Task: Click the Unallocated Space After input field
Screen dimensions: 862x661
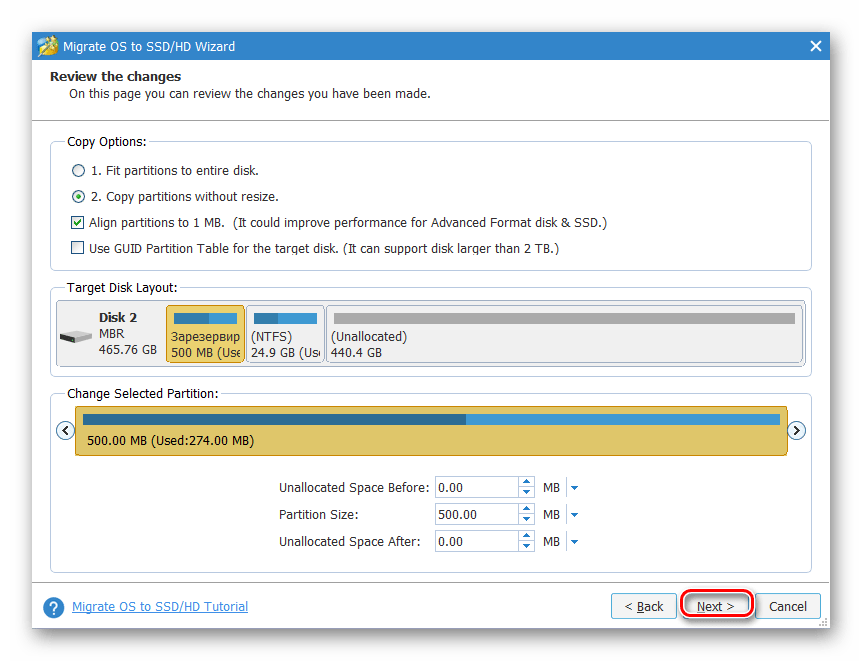Action: pos(477,542)
